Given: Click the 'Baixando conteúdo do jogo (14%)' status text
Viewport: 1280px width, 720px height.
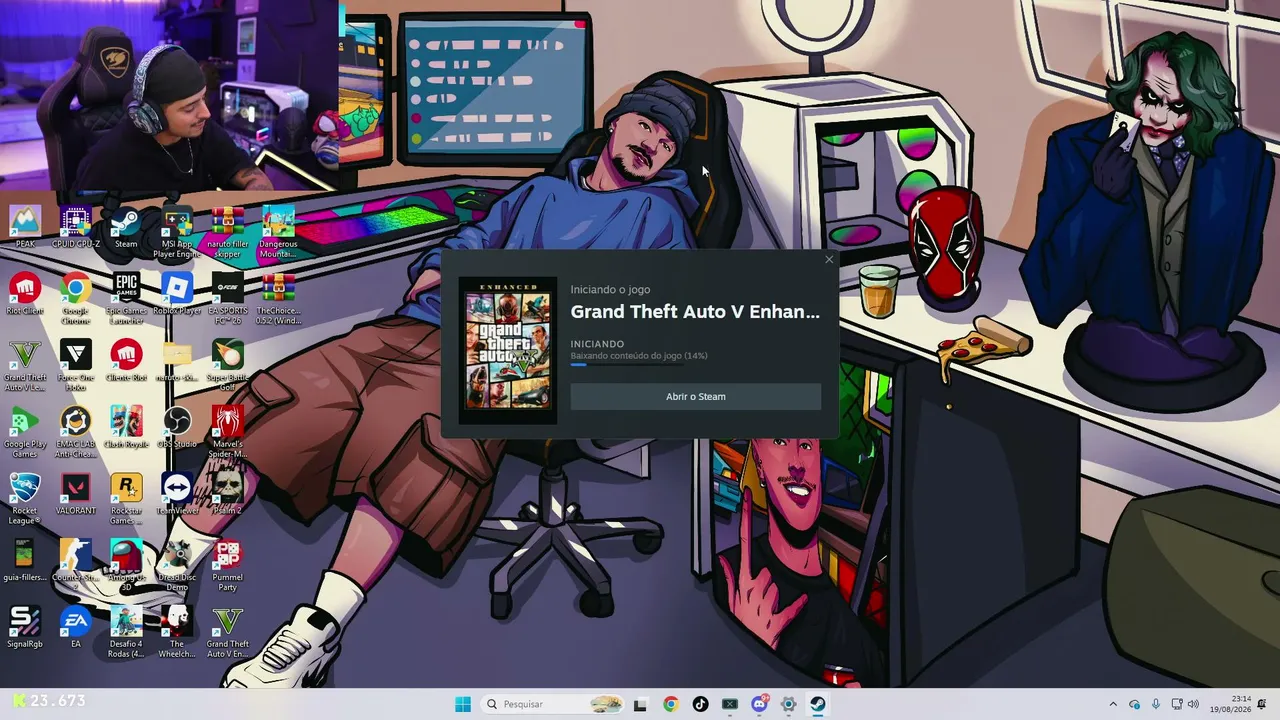Looking at the screenshot, I should tap(639, 356).
